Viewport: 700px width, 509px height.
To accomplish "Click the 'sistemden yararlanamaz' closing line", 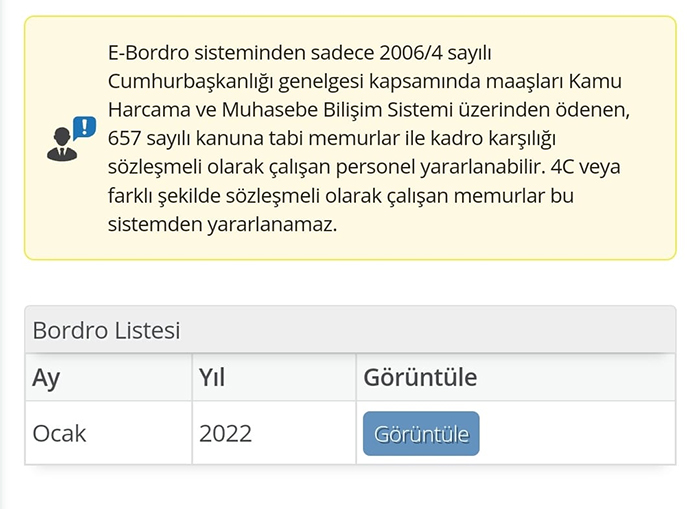I will tap(222, 224).
